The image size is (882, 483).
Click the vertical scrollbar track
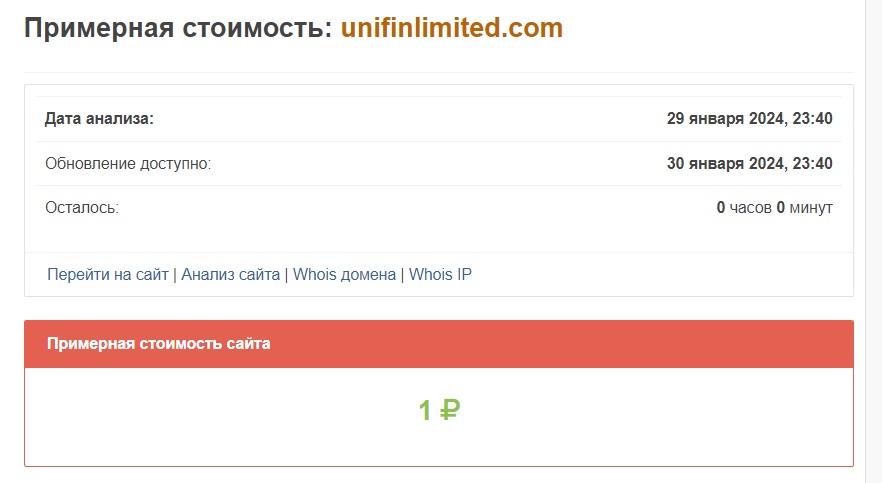(873, 240)
